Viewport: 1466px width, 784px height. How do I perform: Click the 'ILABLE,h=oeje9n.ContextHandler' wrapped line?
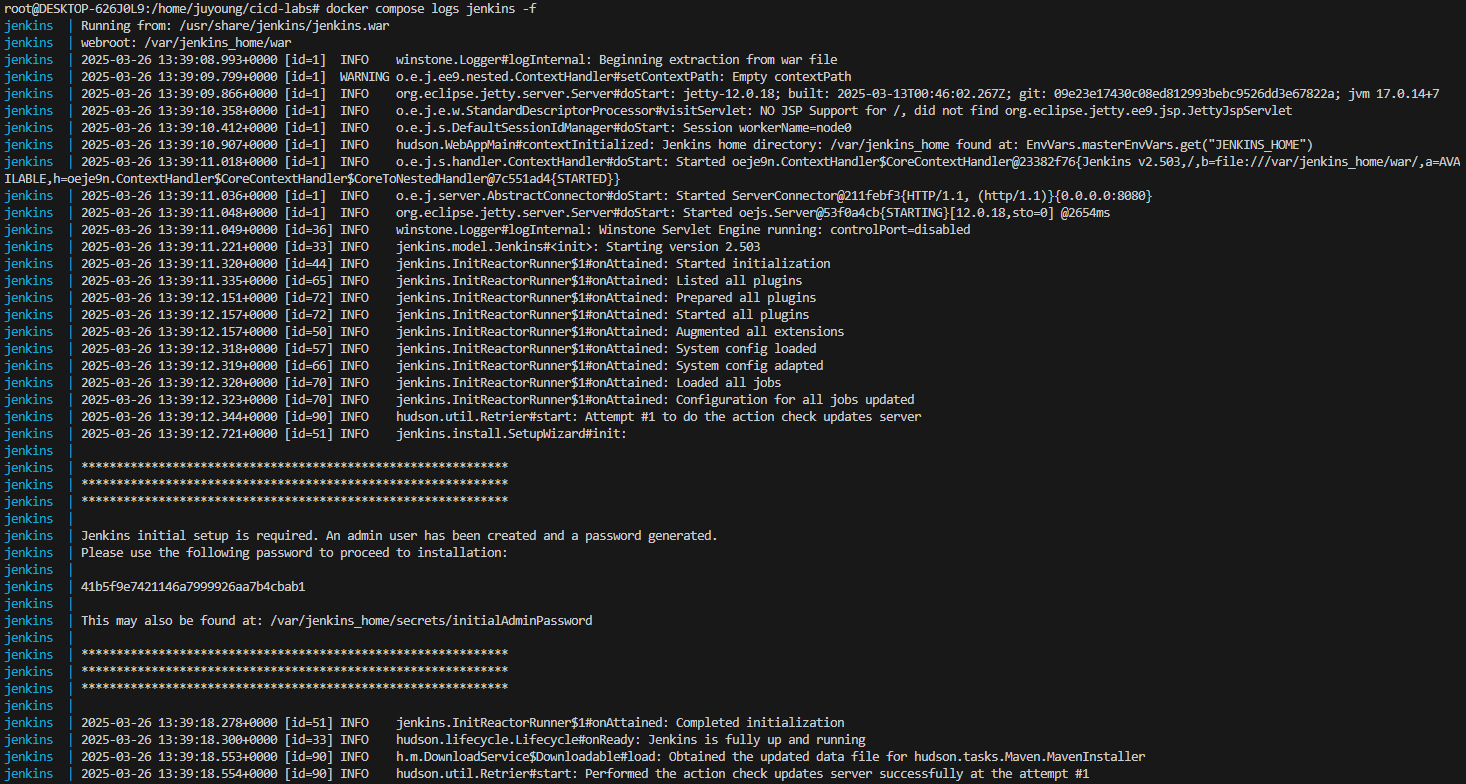pos(312,179)
